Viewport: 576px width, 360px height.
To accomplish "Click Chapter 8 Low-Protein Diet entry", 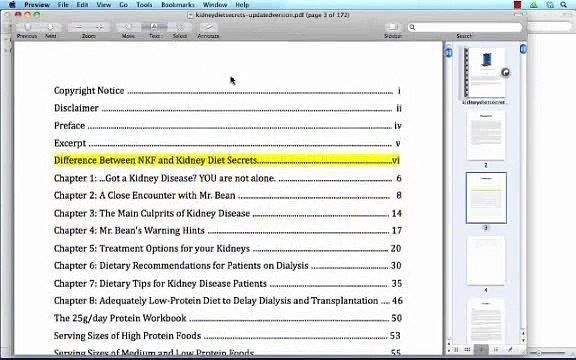I will point(228,301).
